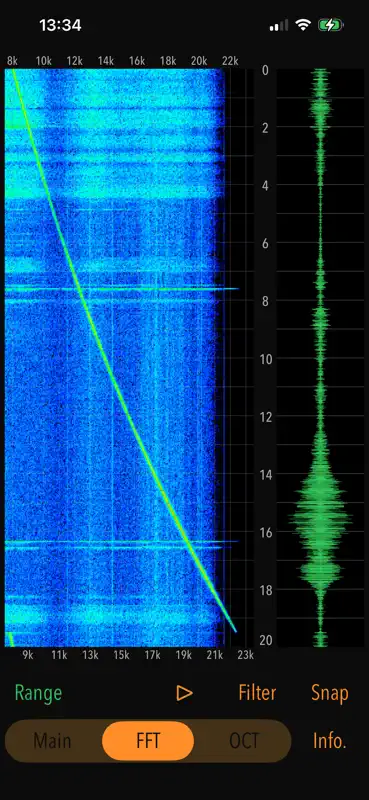Image resolution: width=369 pixels, height=800 pixels.
Task: Tap the 23k label on bottom frequency axis
Action: (x=245, y=655)
